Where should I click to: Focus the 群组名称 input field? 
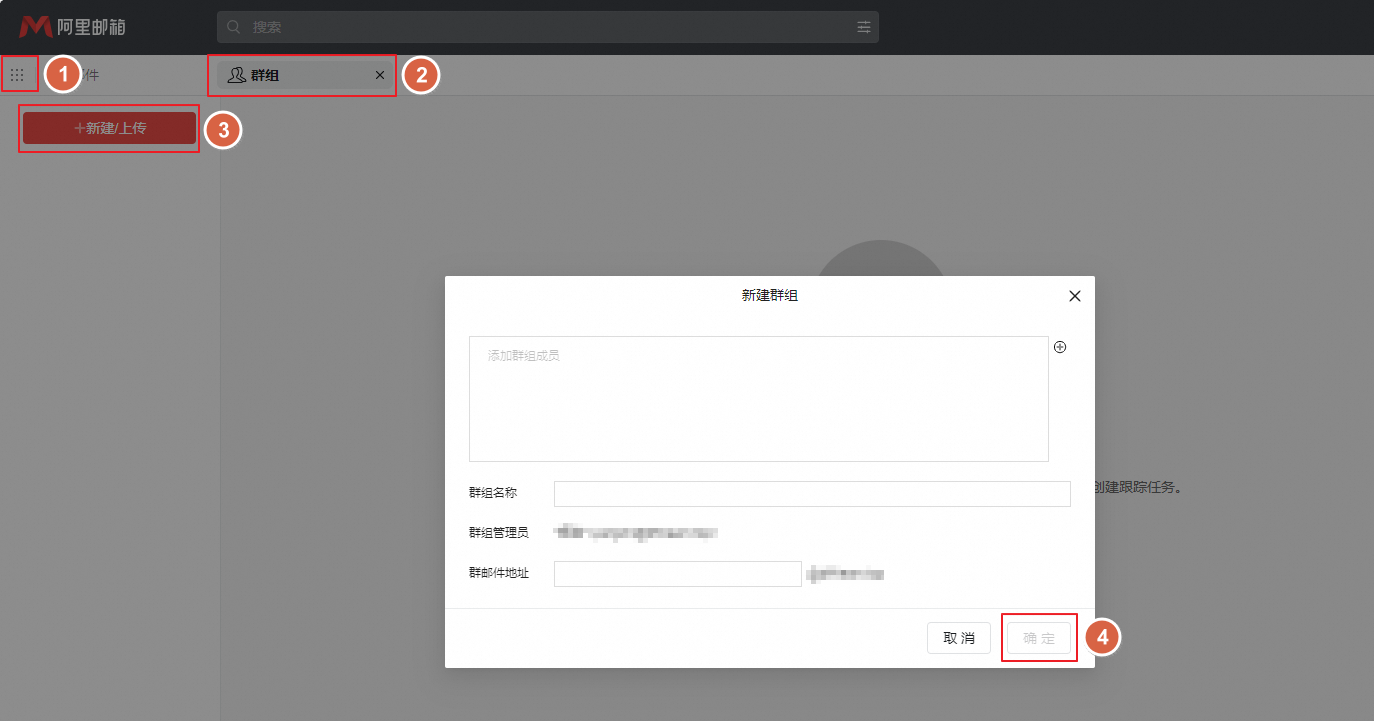click(x=811, y=493)
